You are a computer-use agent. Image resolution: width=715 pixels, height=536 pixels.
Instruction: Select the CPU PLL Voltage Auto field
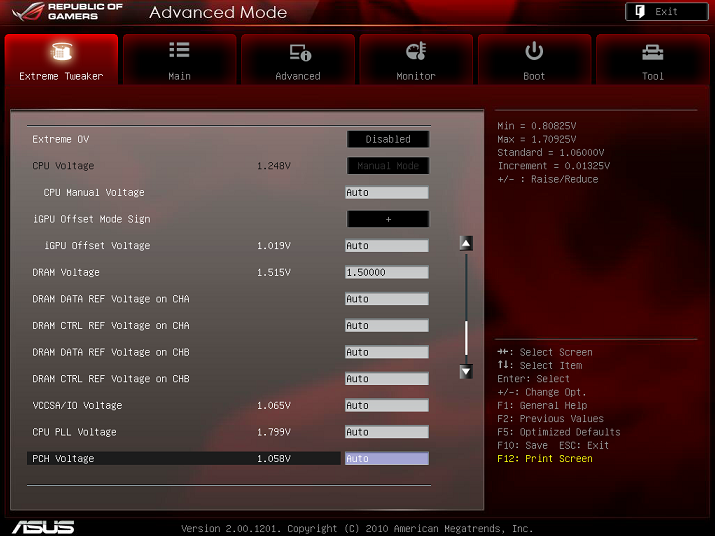(x=387, y=432)
